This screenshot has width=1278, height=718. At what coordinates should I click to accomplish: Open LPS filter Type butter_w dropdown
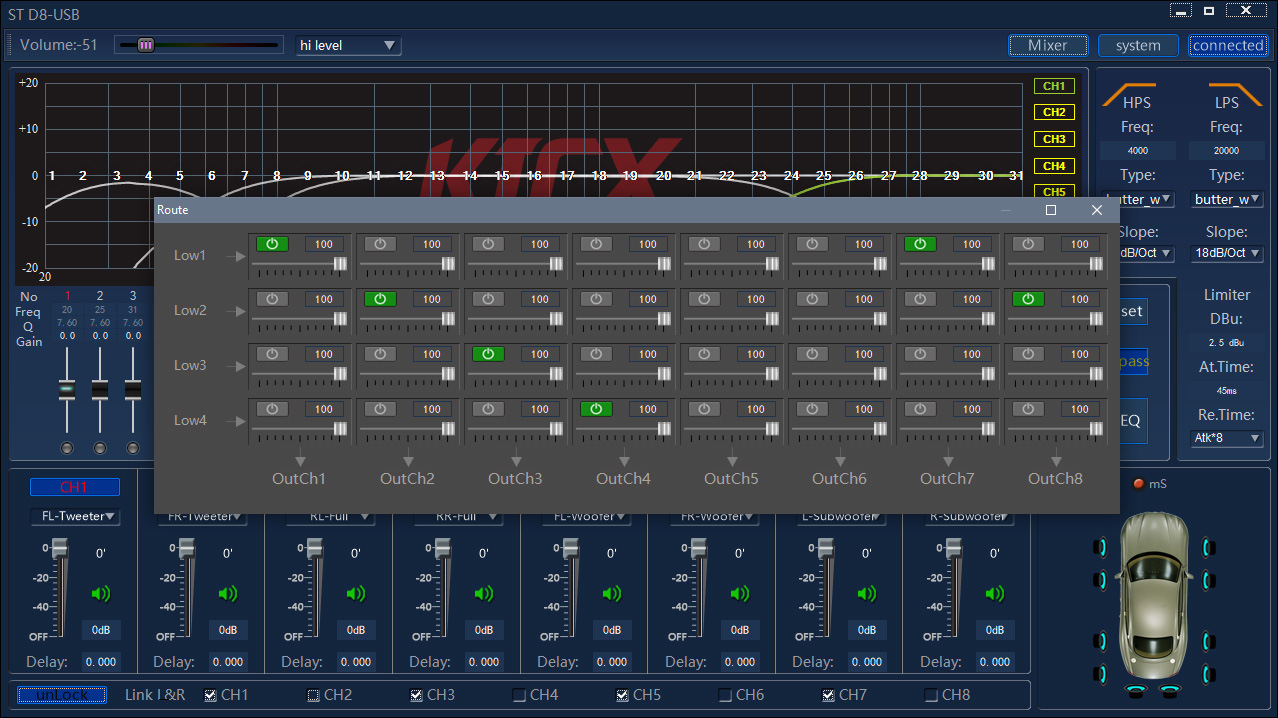pos(1228,199)
